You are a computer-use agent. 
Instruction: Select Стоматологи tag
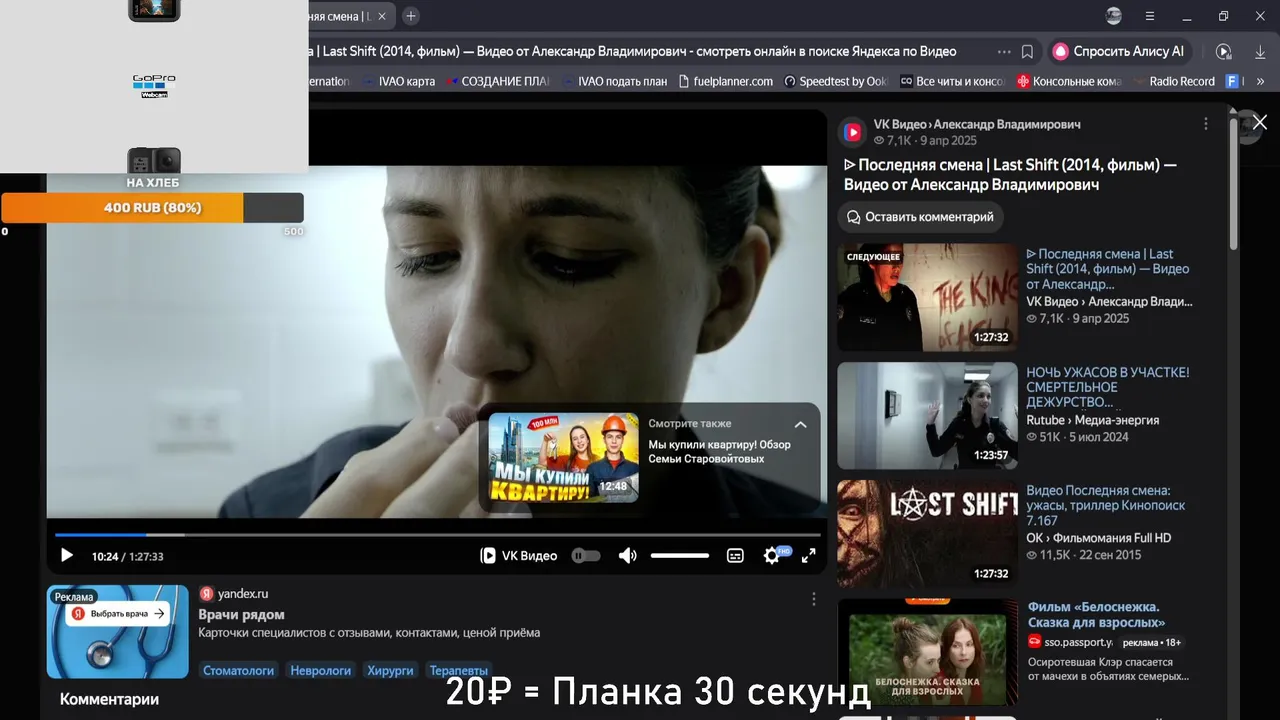[238, 670]
